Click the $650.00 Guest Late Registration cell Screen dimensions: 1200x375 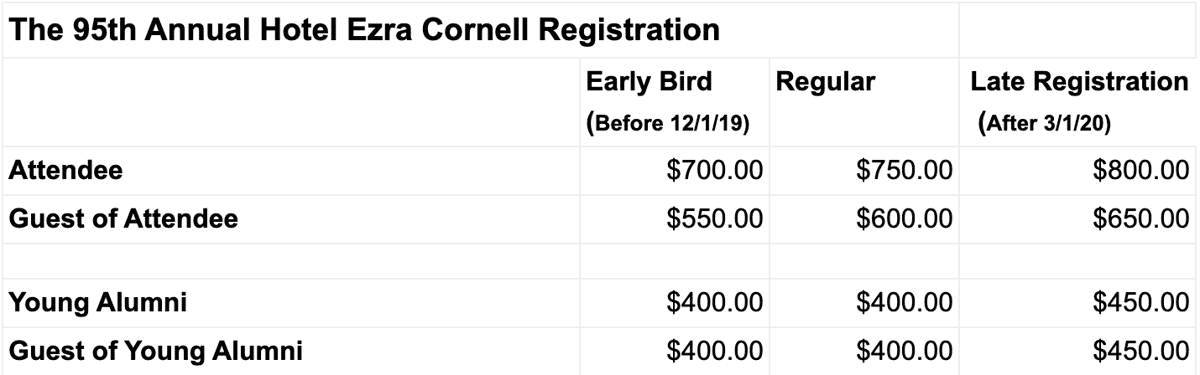(1079, 219)
